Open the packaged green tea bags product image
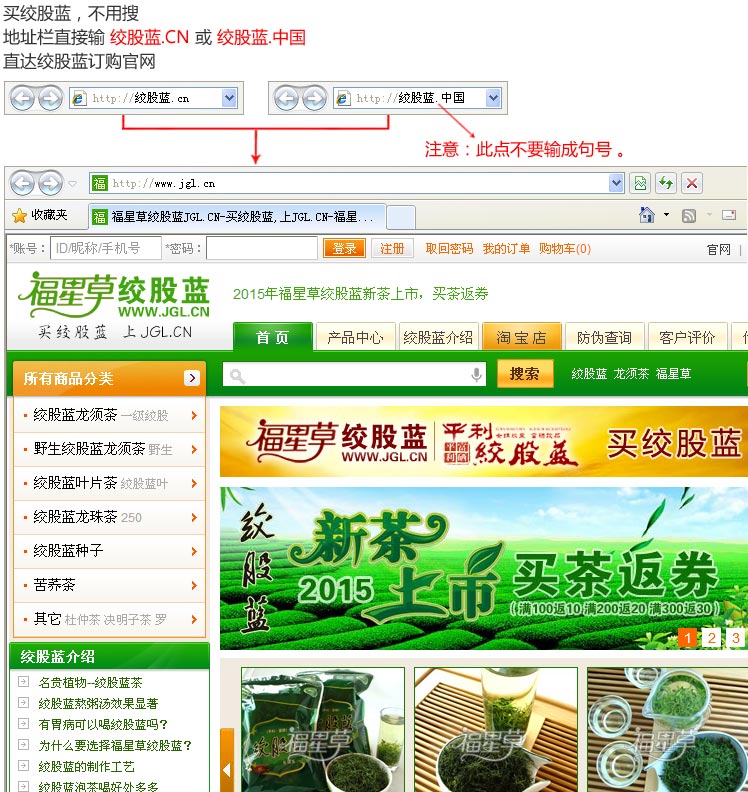Image resolution: width=748 pixels, height=792 pixels. (x=323, y=730)
